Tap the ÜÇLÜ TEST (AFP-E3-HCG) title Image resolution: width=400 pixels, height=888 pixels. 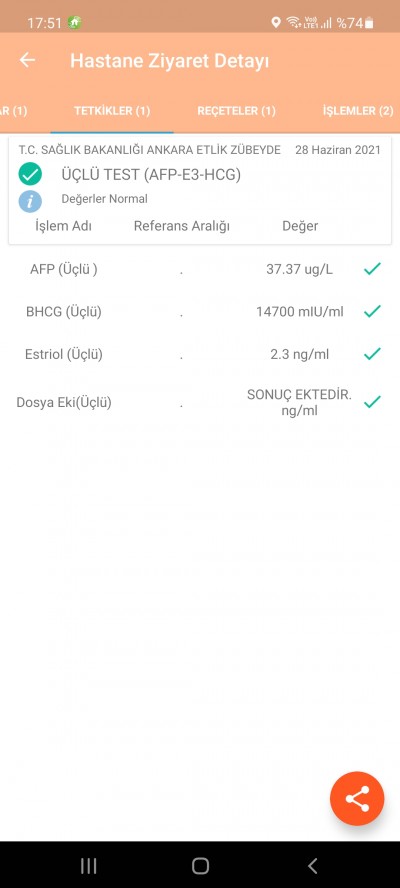pyautogui.click(x=151, y=175)
